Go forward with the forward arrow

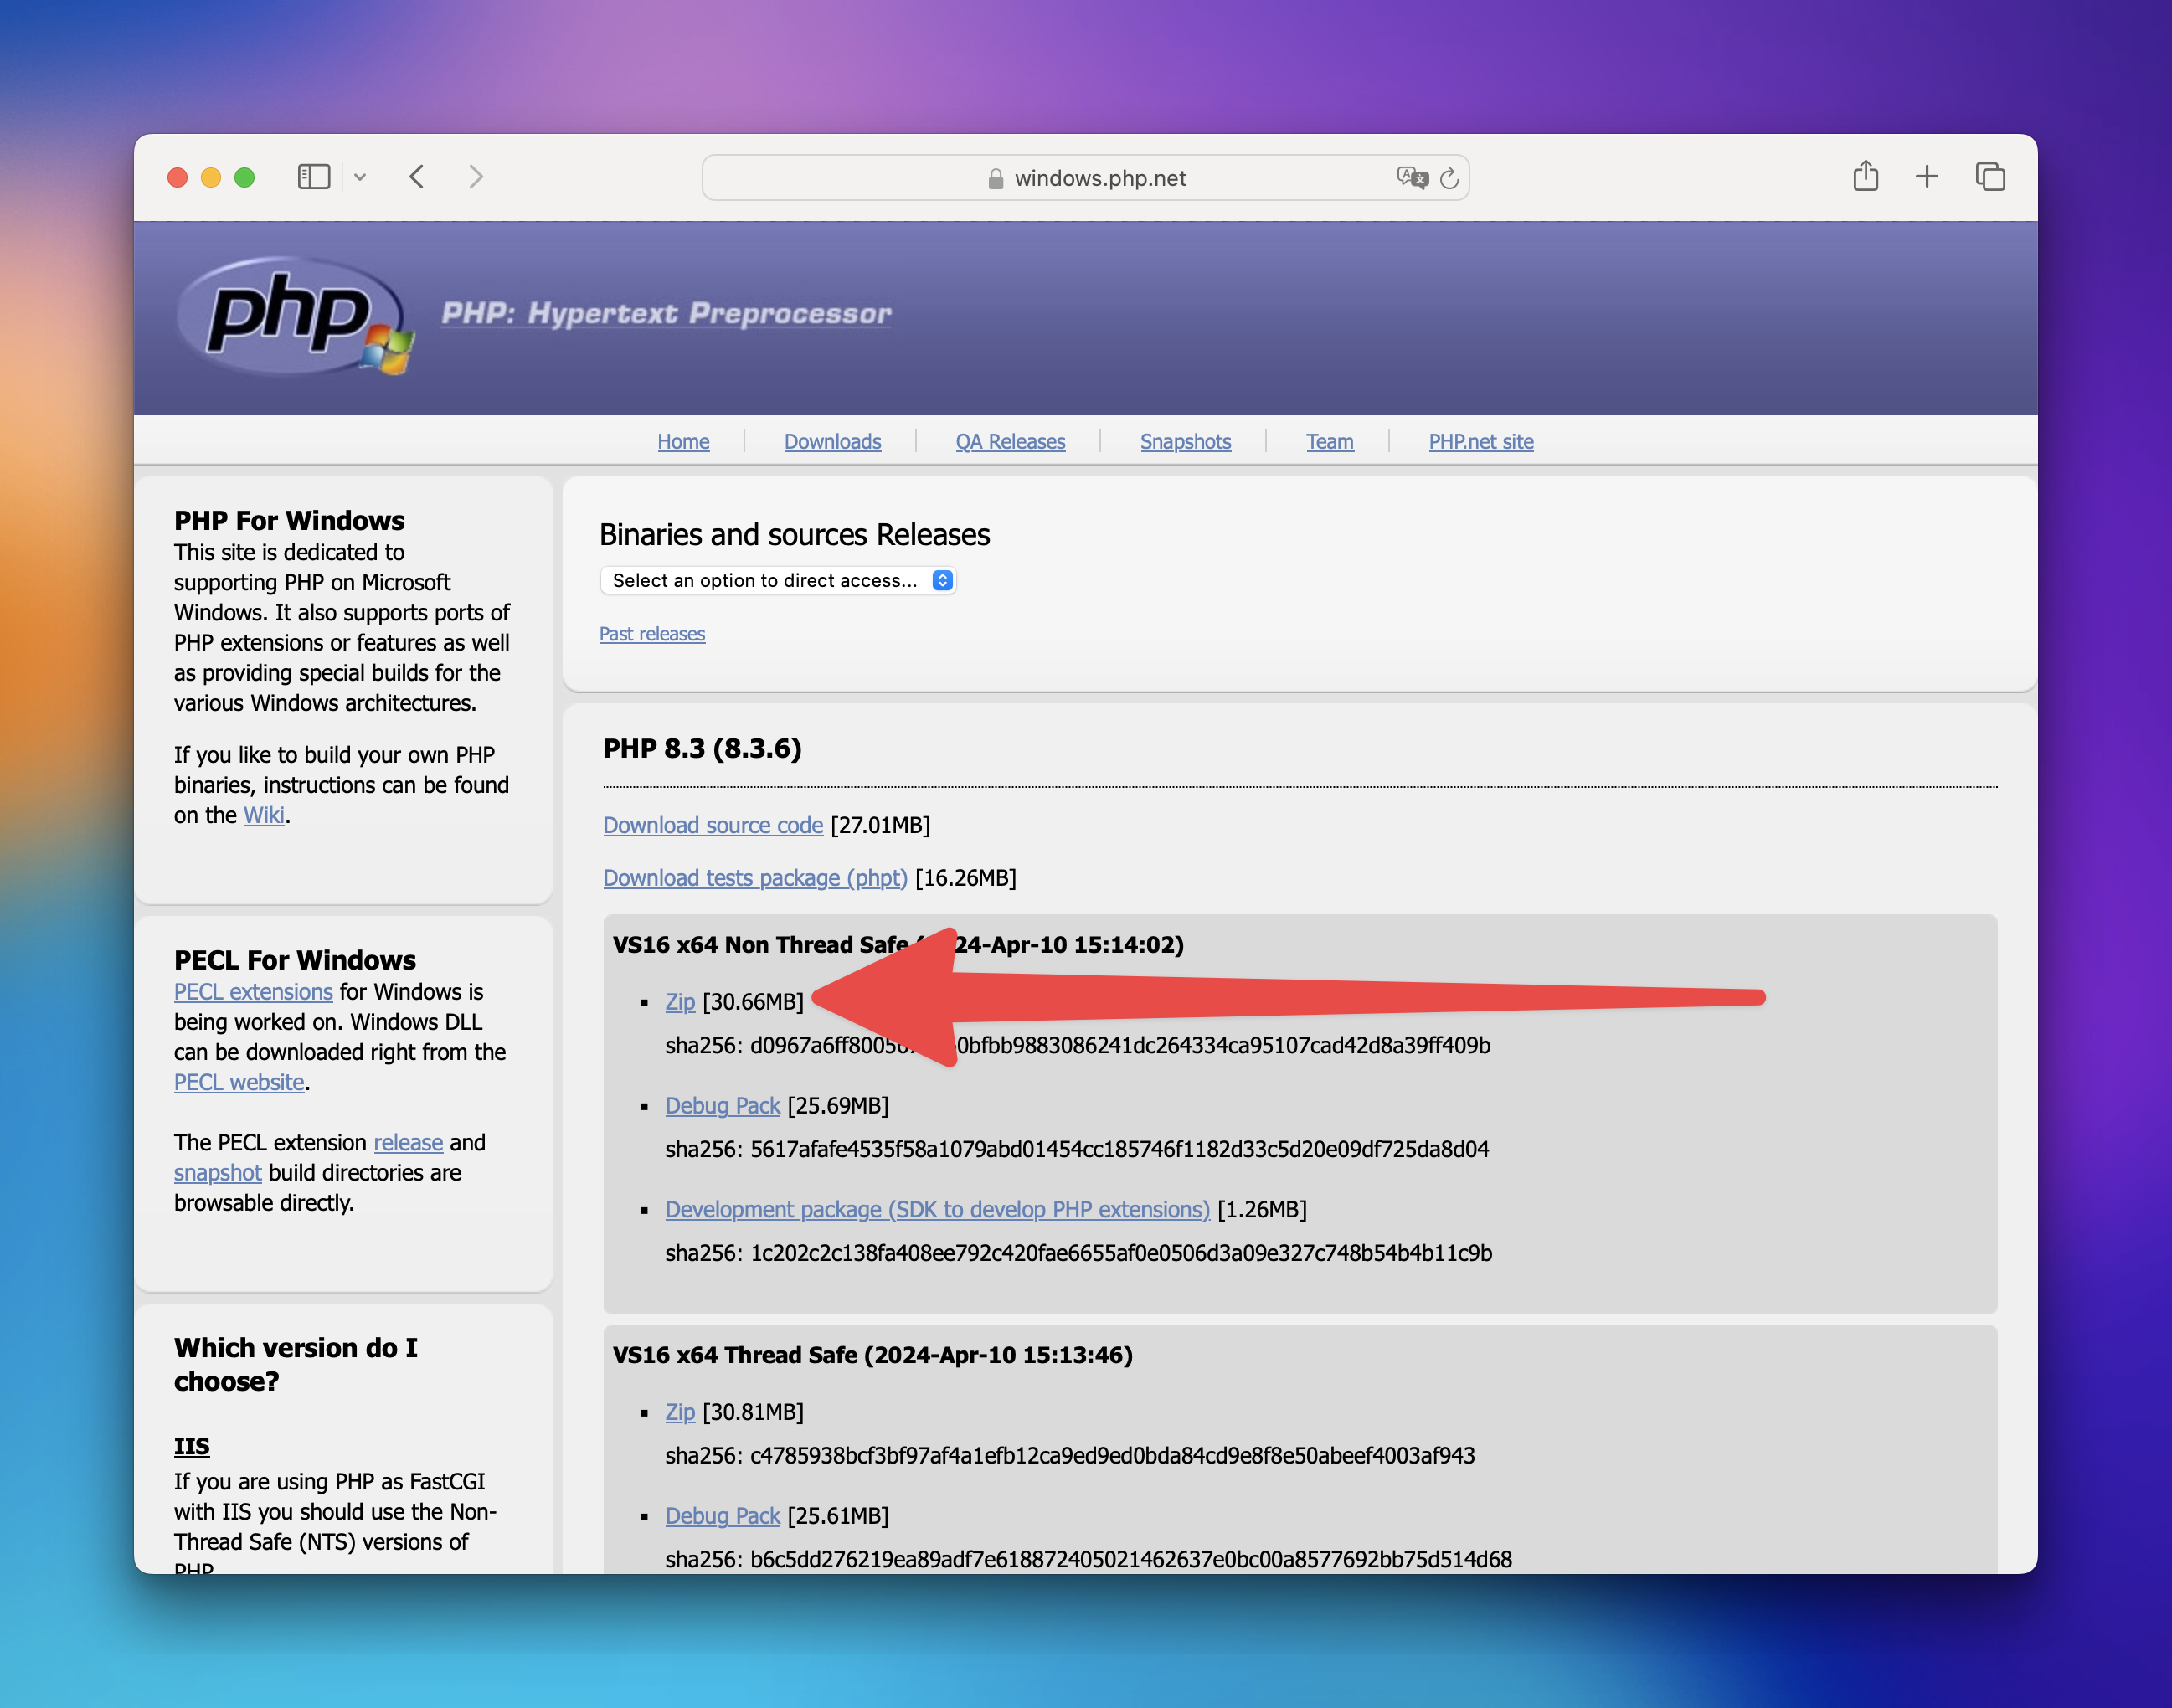[476, 177]
